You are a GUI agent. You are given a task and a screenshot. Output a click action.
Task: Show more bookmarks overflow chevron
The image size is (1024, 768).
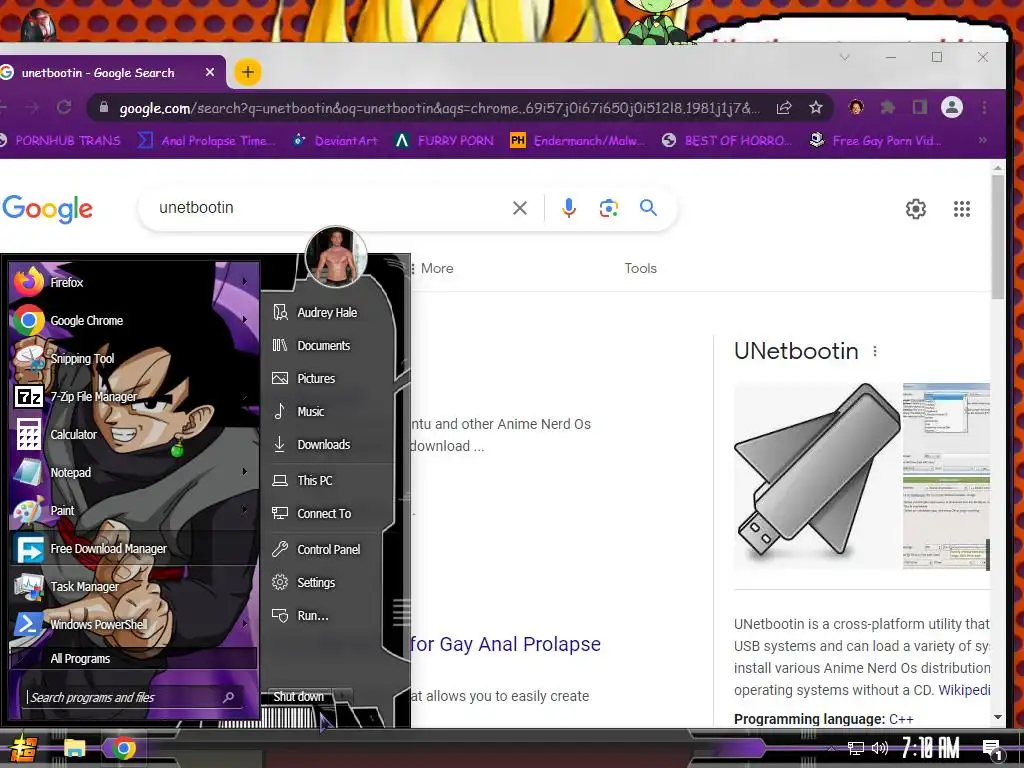point(982,140)
